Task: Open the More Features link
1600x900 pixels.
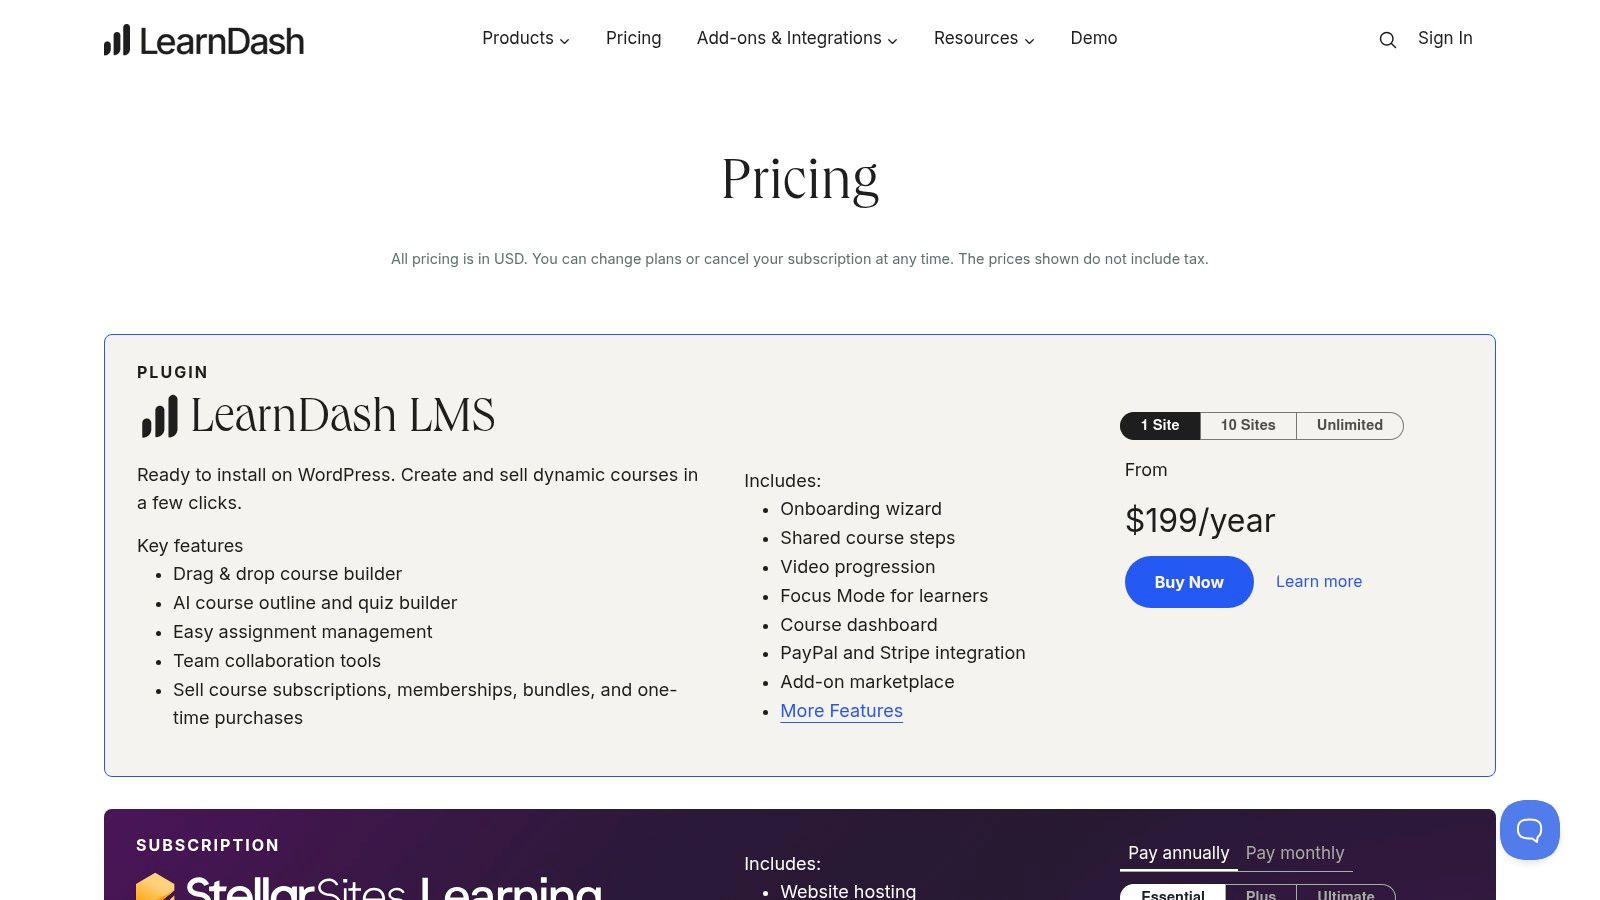Action: click(x=841, y=710)
